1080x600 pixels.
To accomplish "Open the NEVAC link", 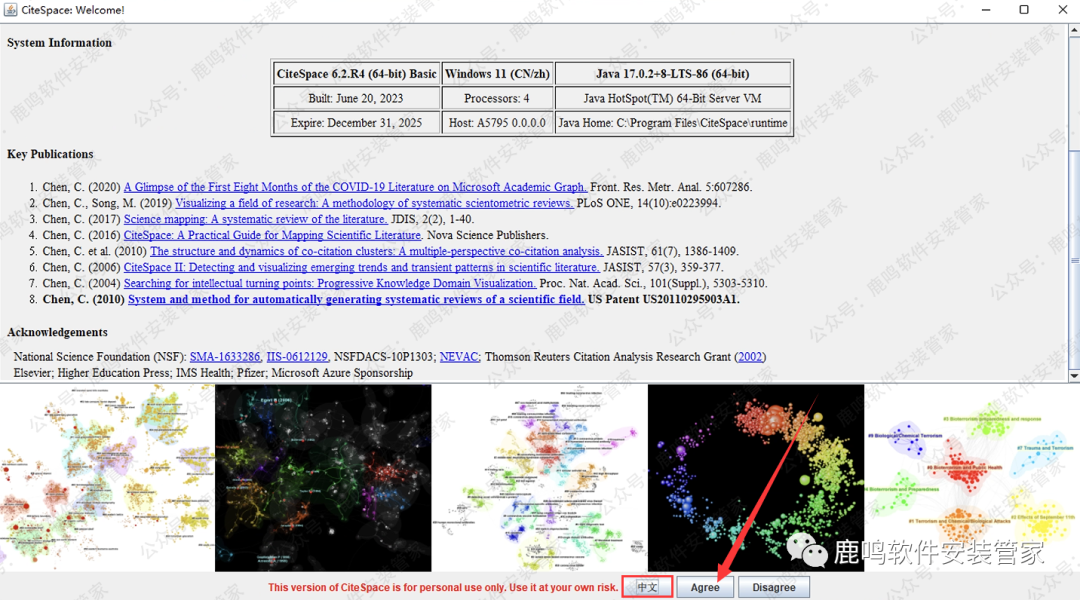I will (x=458, y=356).
